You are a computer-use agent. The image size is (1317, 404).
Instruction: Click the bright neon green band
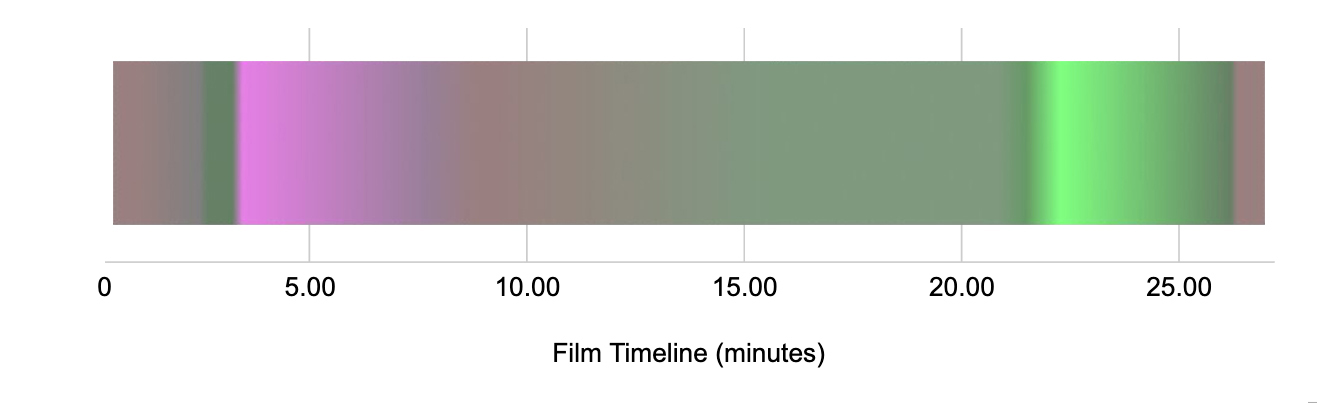tap(1060, 143)
